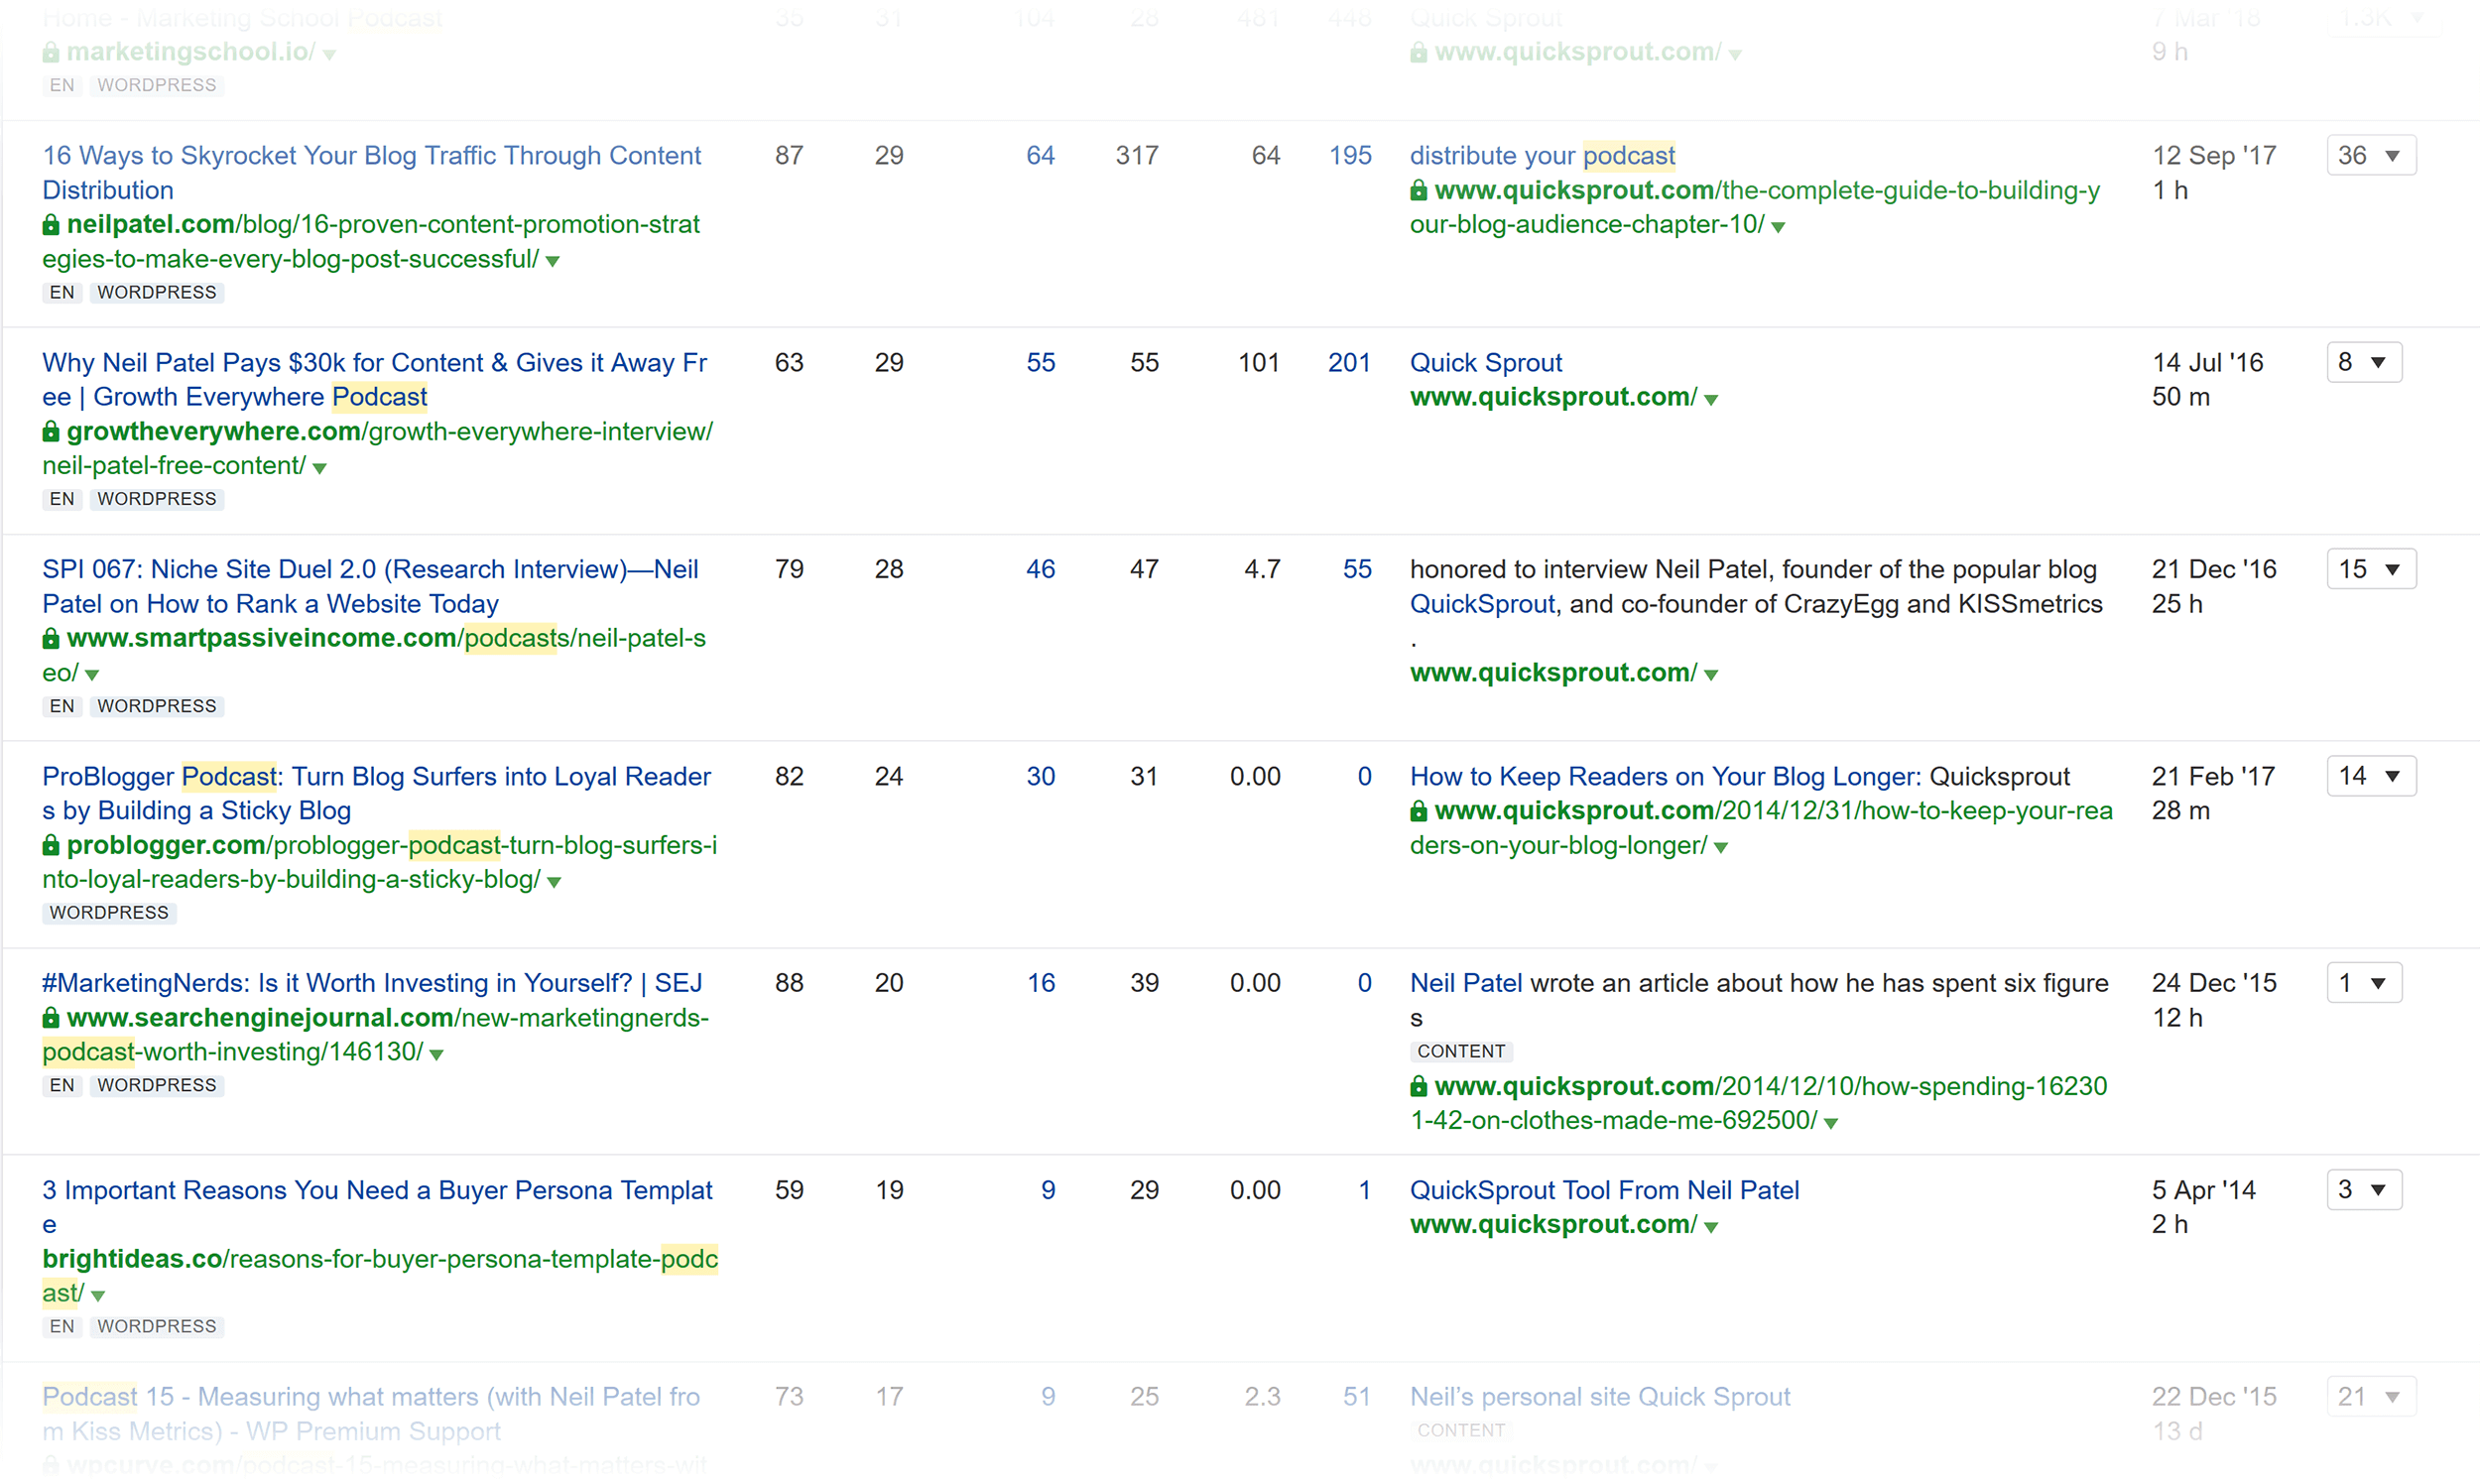
Task: Click WORDPRESS tag under problogger.com URL
Action: pos(109,913)
